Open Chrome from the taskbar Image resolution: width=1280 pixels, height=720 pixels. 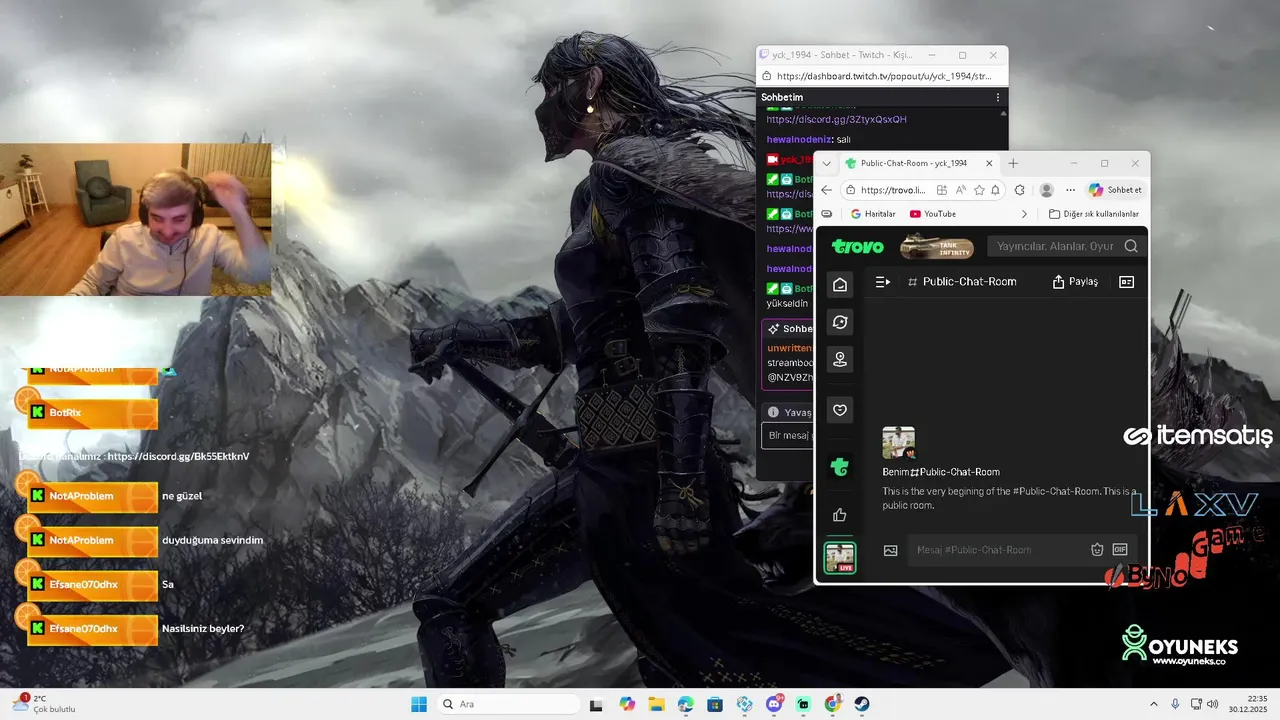833,704
